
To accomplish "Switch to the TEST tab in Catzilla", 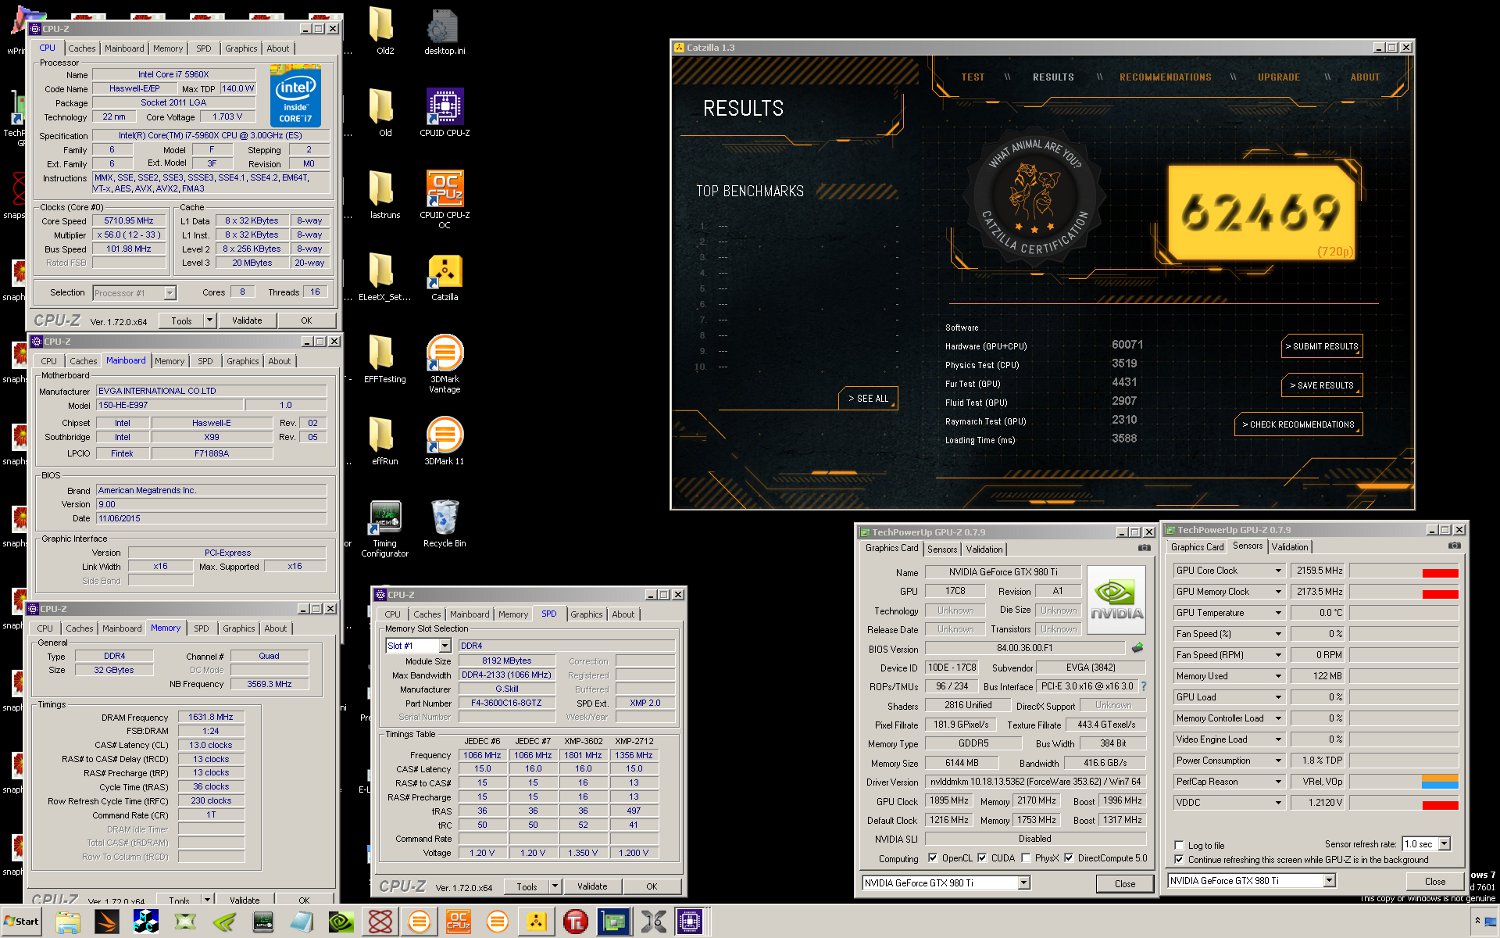I will click(973, 77).
